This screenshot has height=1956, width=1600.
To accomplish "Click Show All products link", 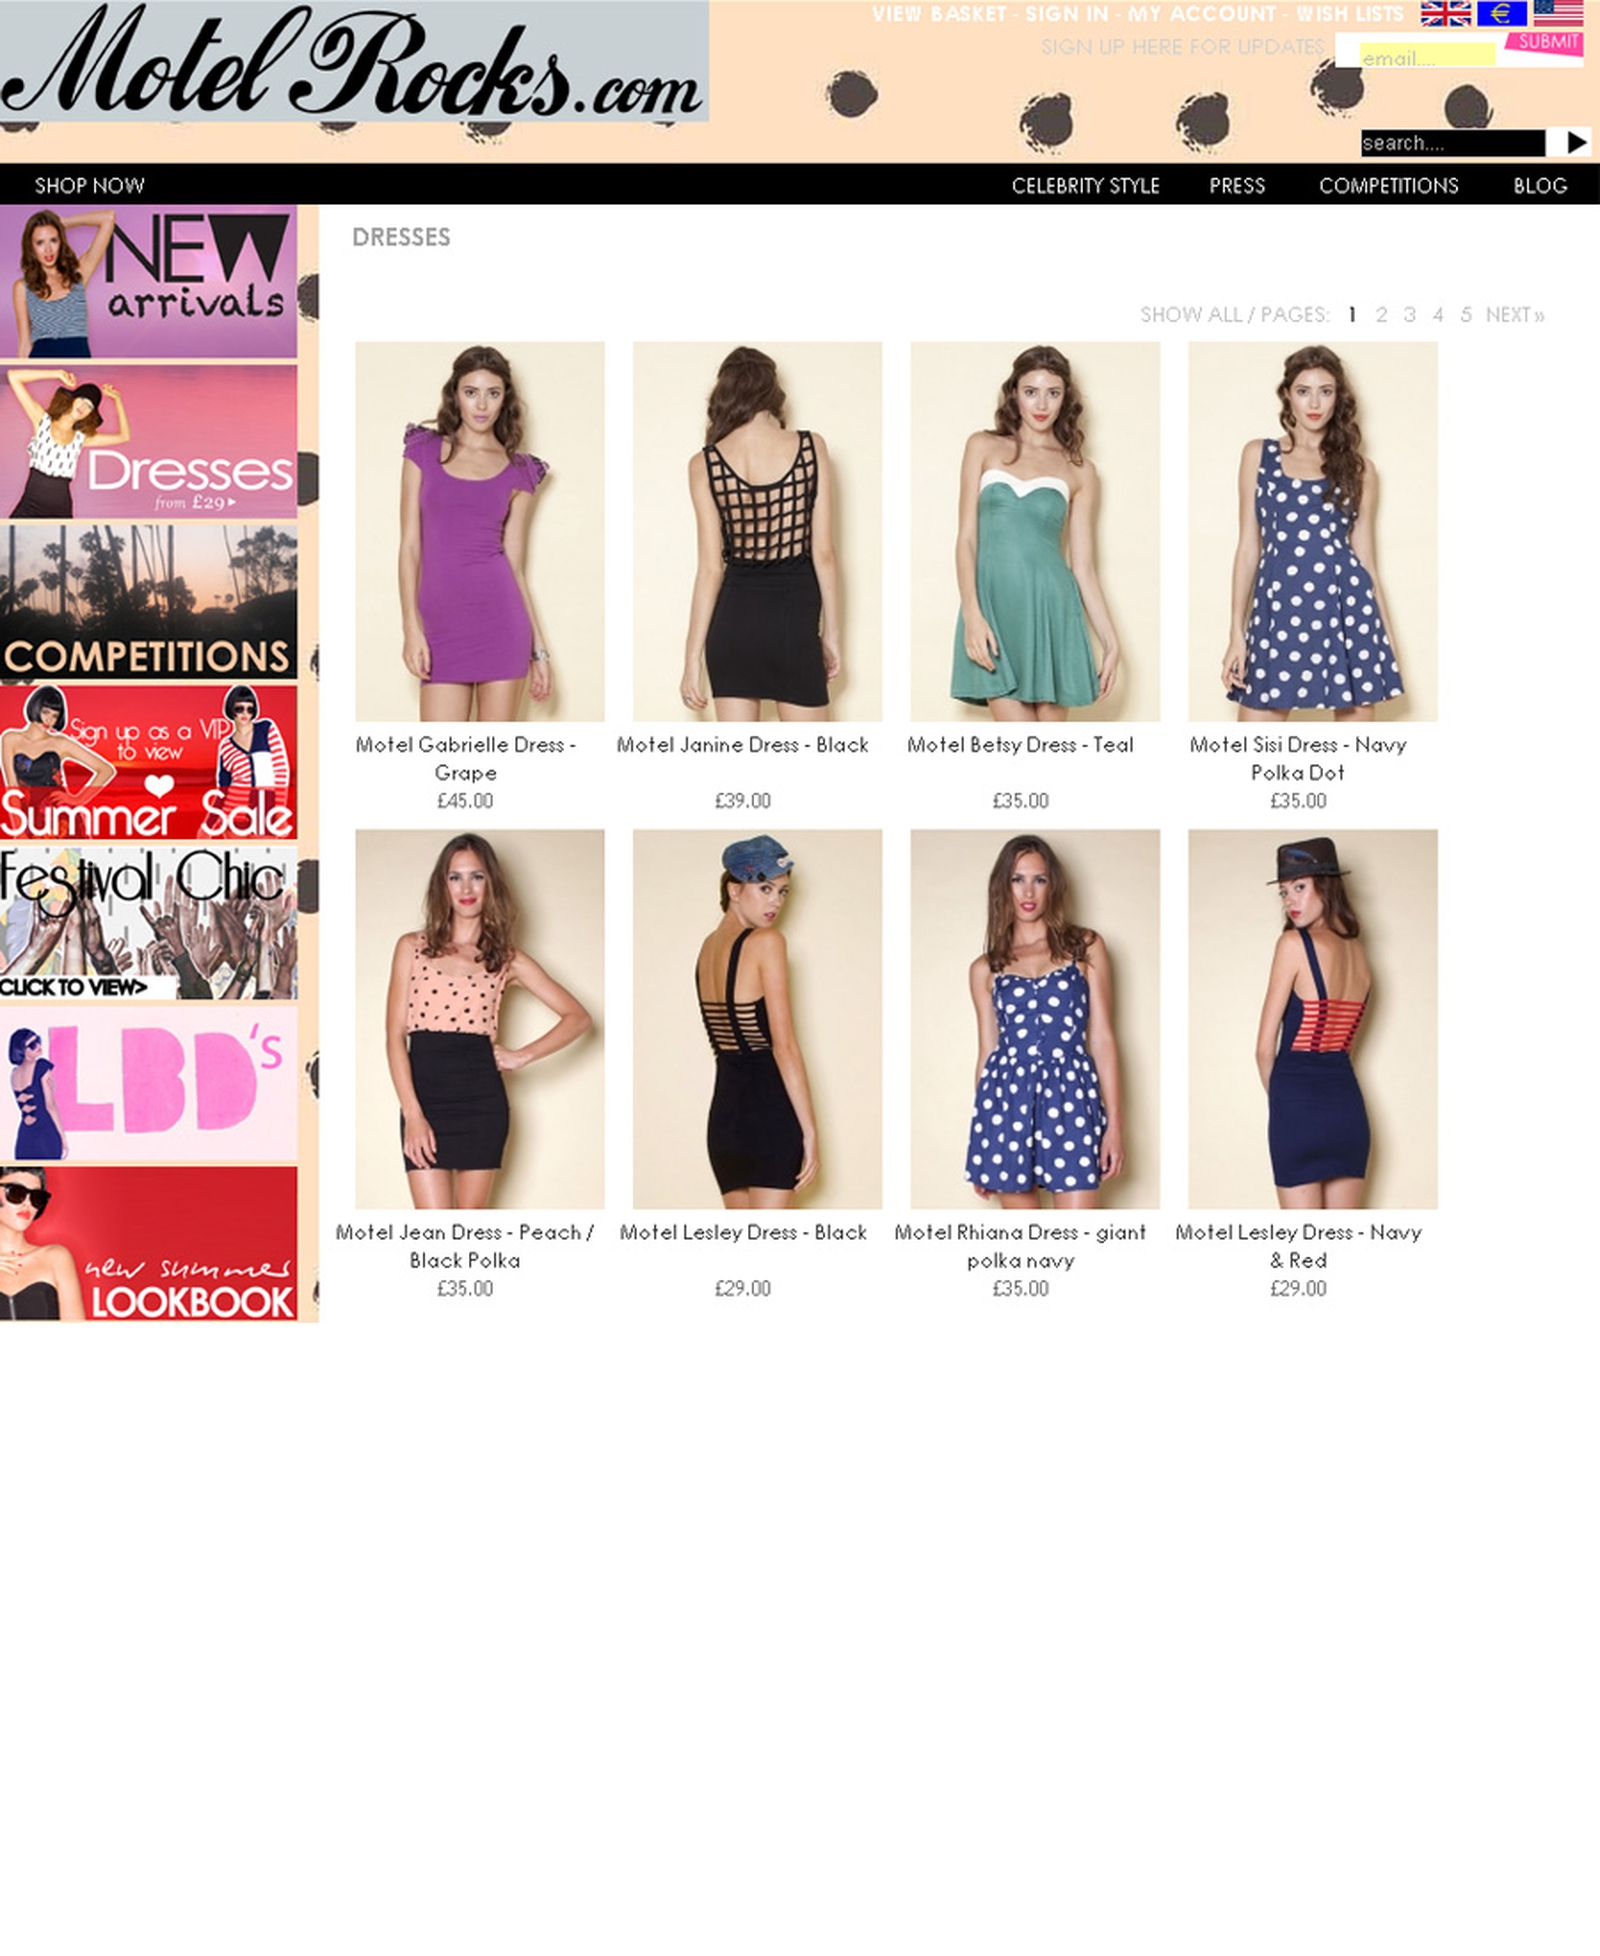I will pos(1190,315).
